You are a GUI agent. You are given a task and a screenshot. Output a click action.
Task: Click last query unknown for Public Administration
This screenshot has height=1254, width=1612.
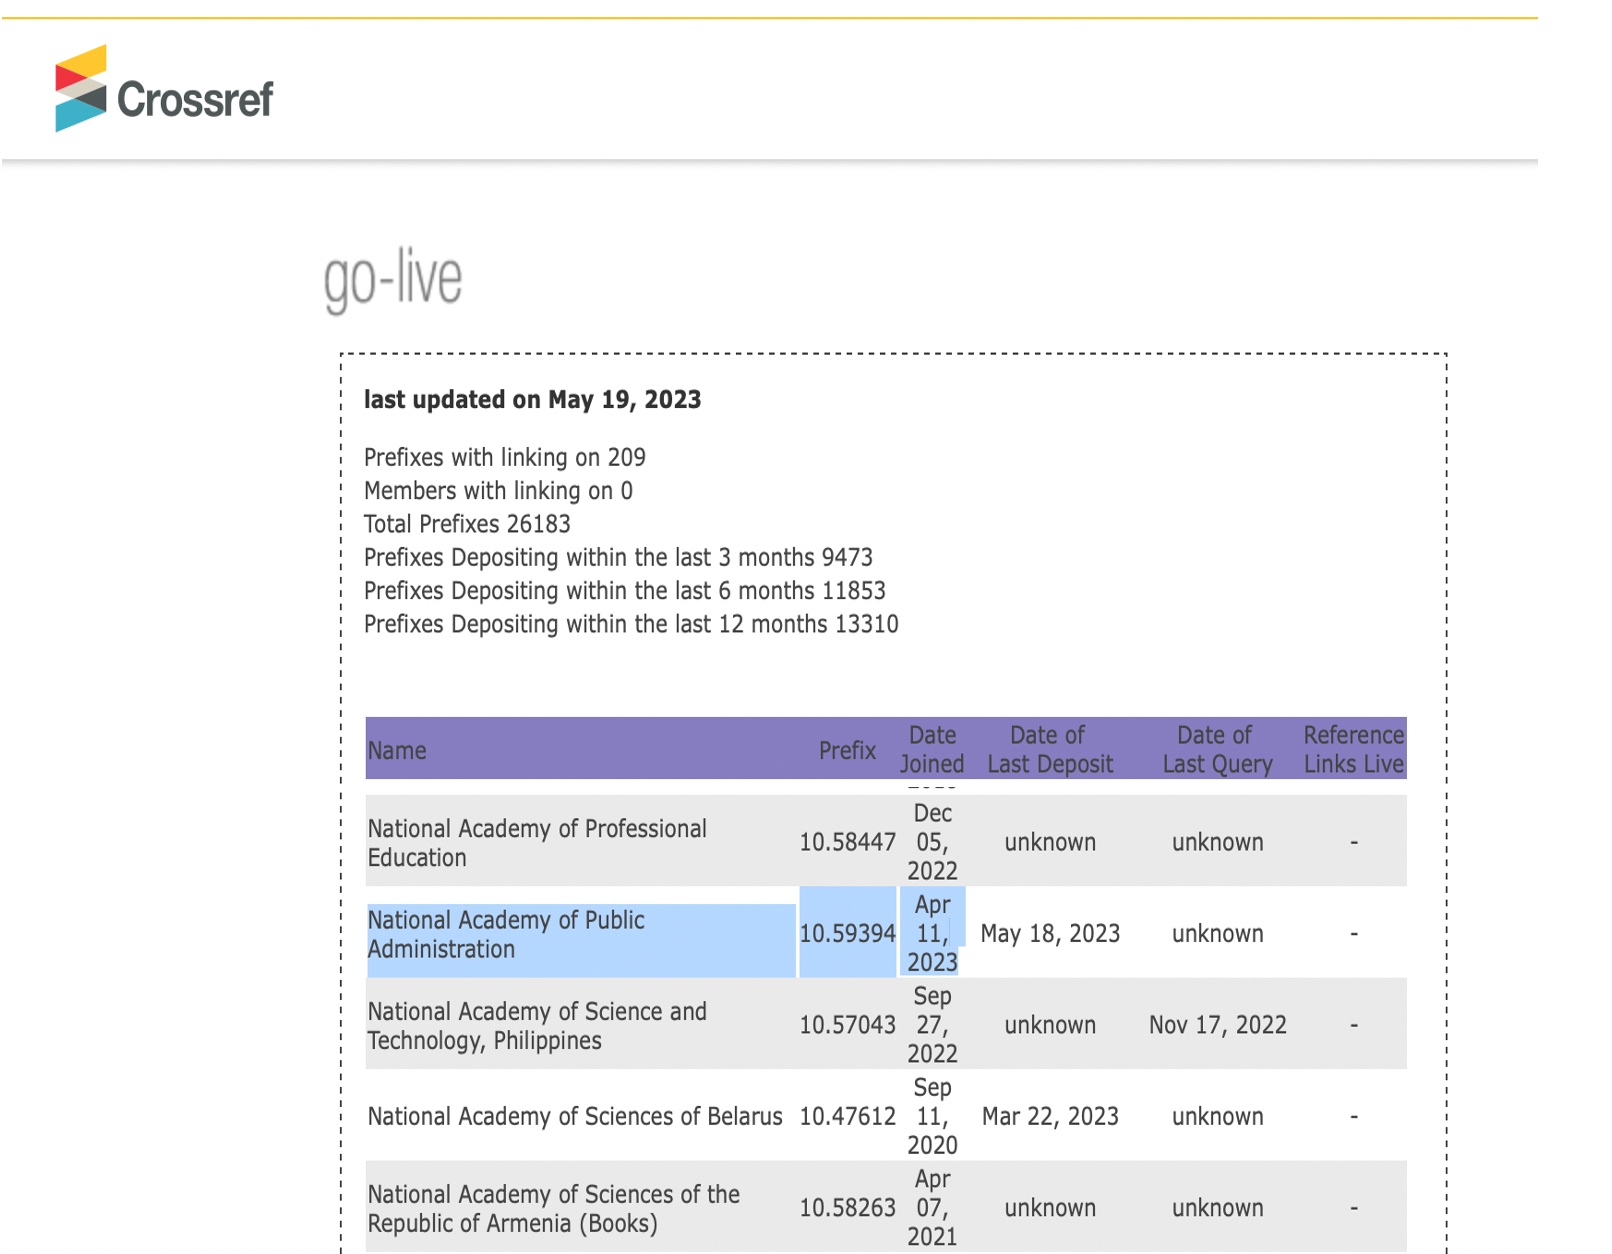1217,933
